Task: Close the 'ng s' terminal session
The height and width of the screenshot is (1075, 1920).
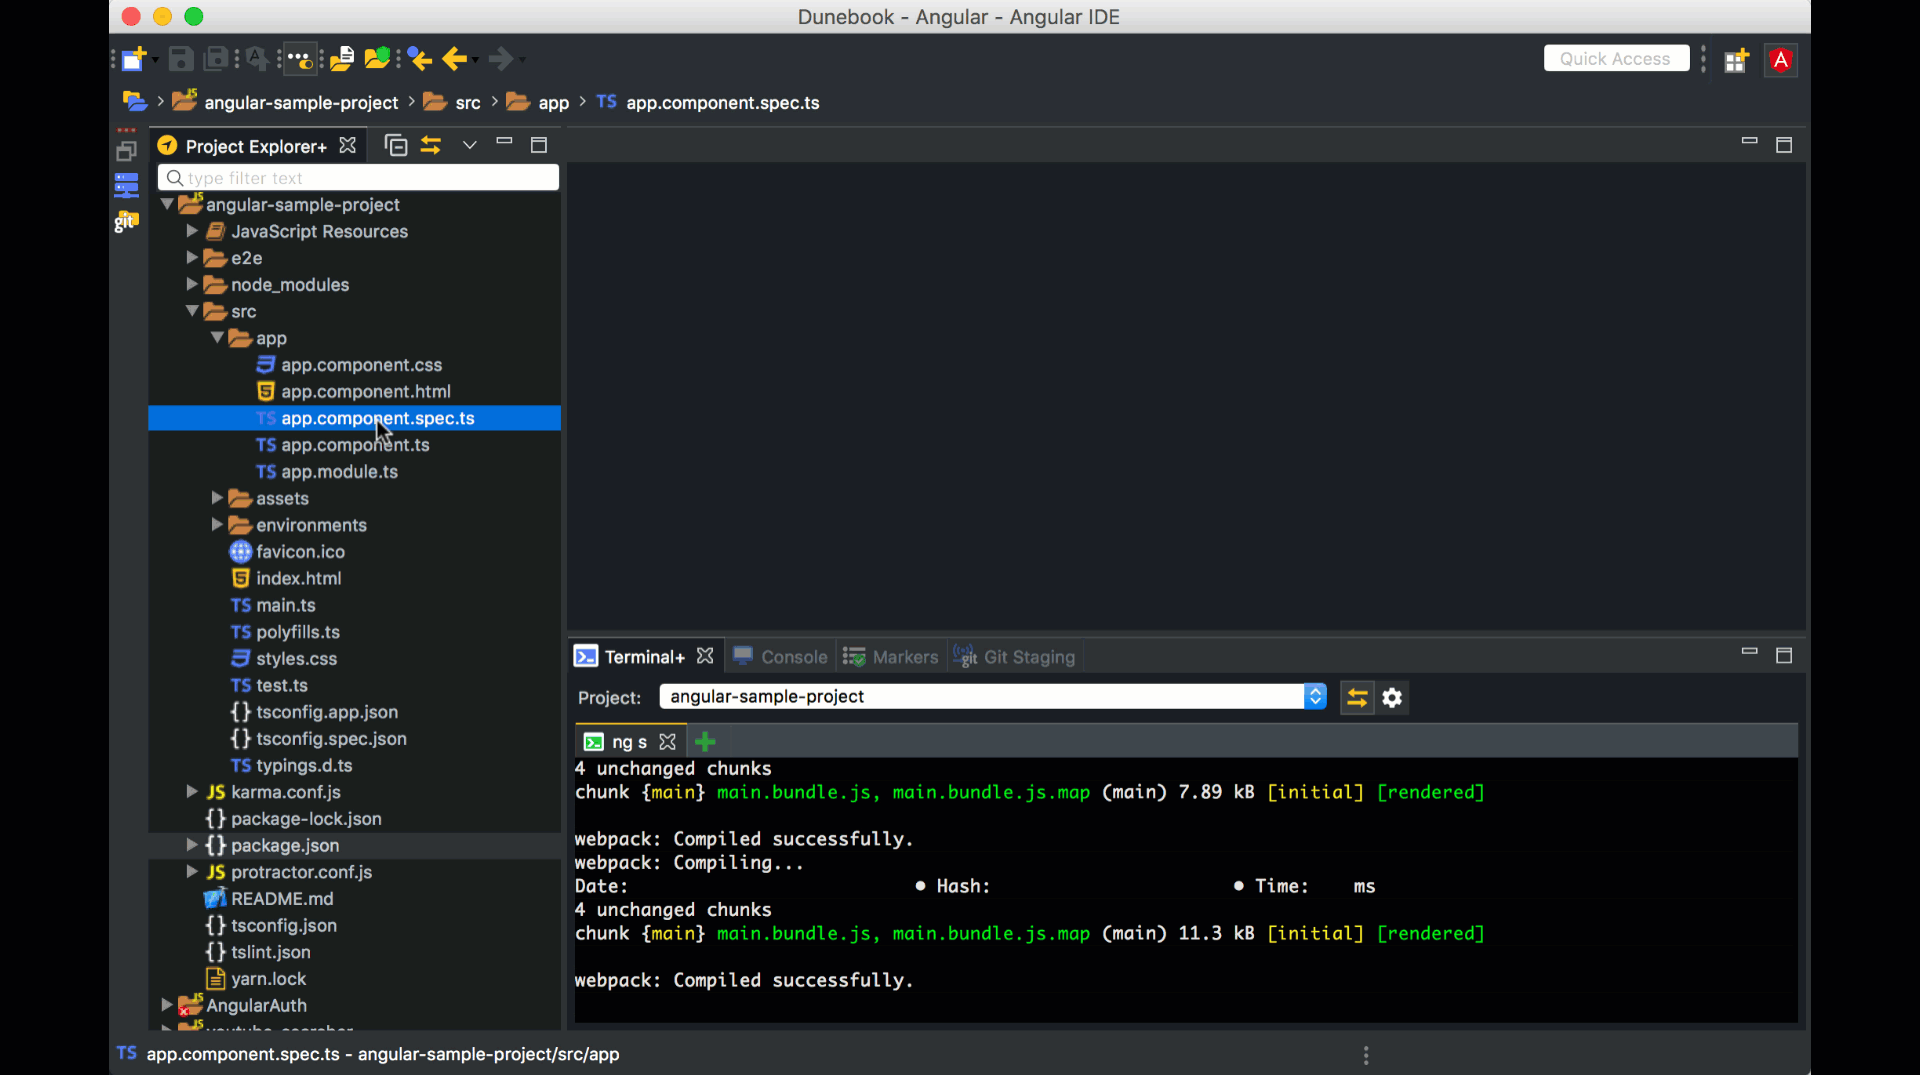Action: [668, 742]
